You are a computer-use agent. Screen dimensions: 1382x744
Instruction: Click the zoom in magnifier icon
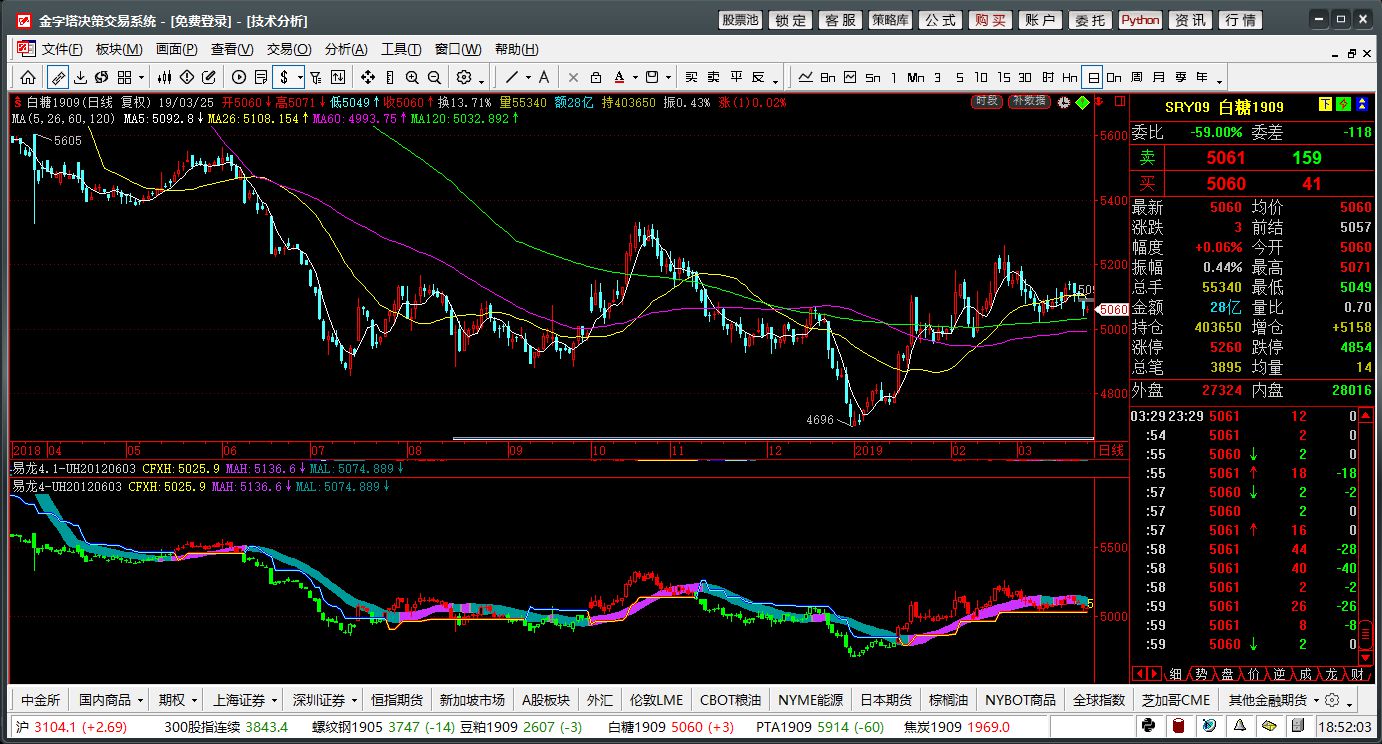tap(412, 77)
